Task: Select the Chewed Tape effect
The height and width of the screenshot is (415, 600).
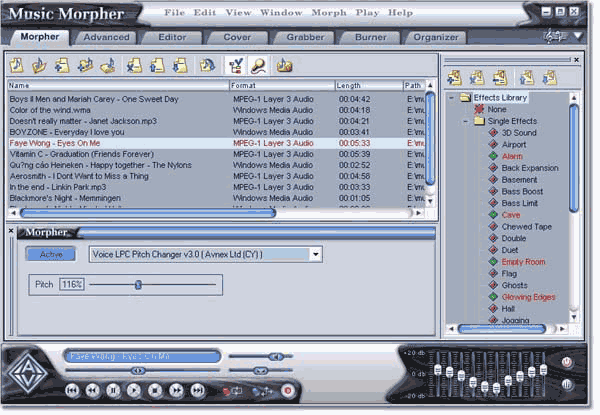Action: (x=524, y=227)
